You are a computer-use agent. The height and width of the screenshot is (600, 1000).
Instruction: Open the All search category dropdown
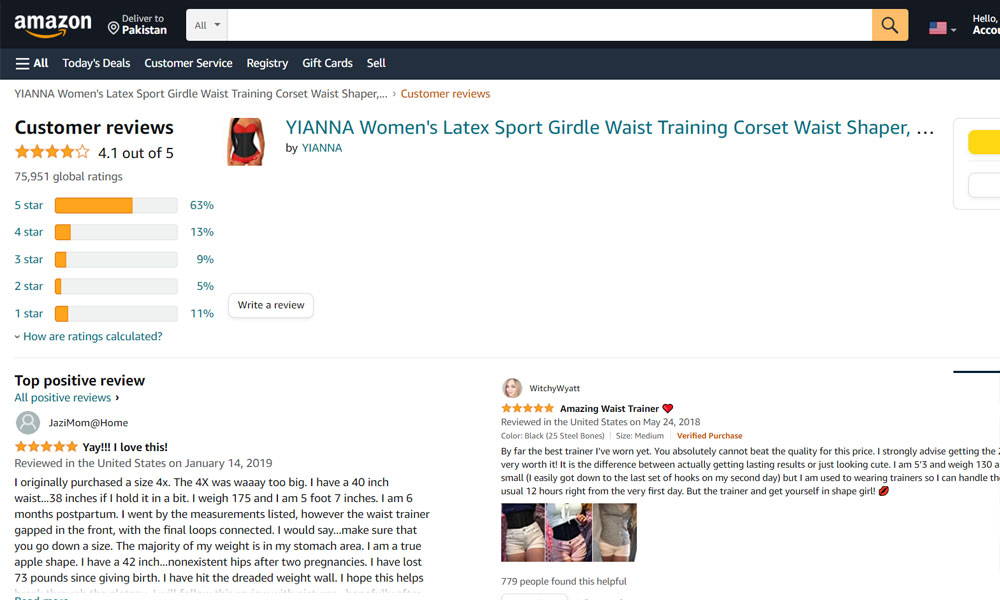coord(207,25)
